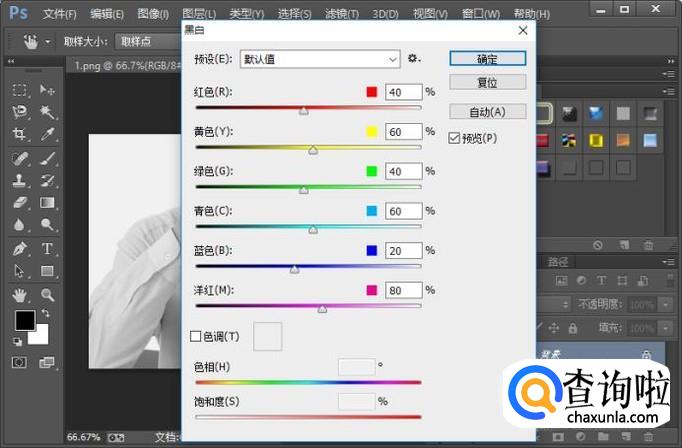Viewport: 682px width, 448px height.
Task: Click the foreground color swatch
Action: 25,320
